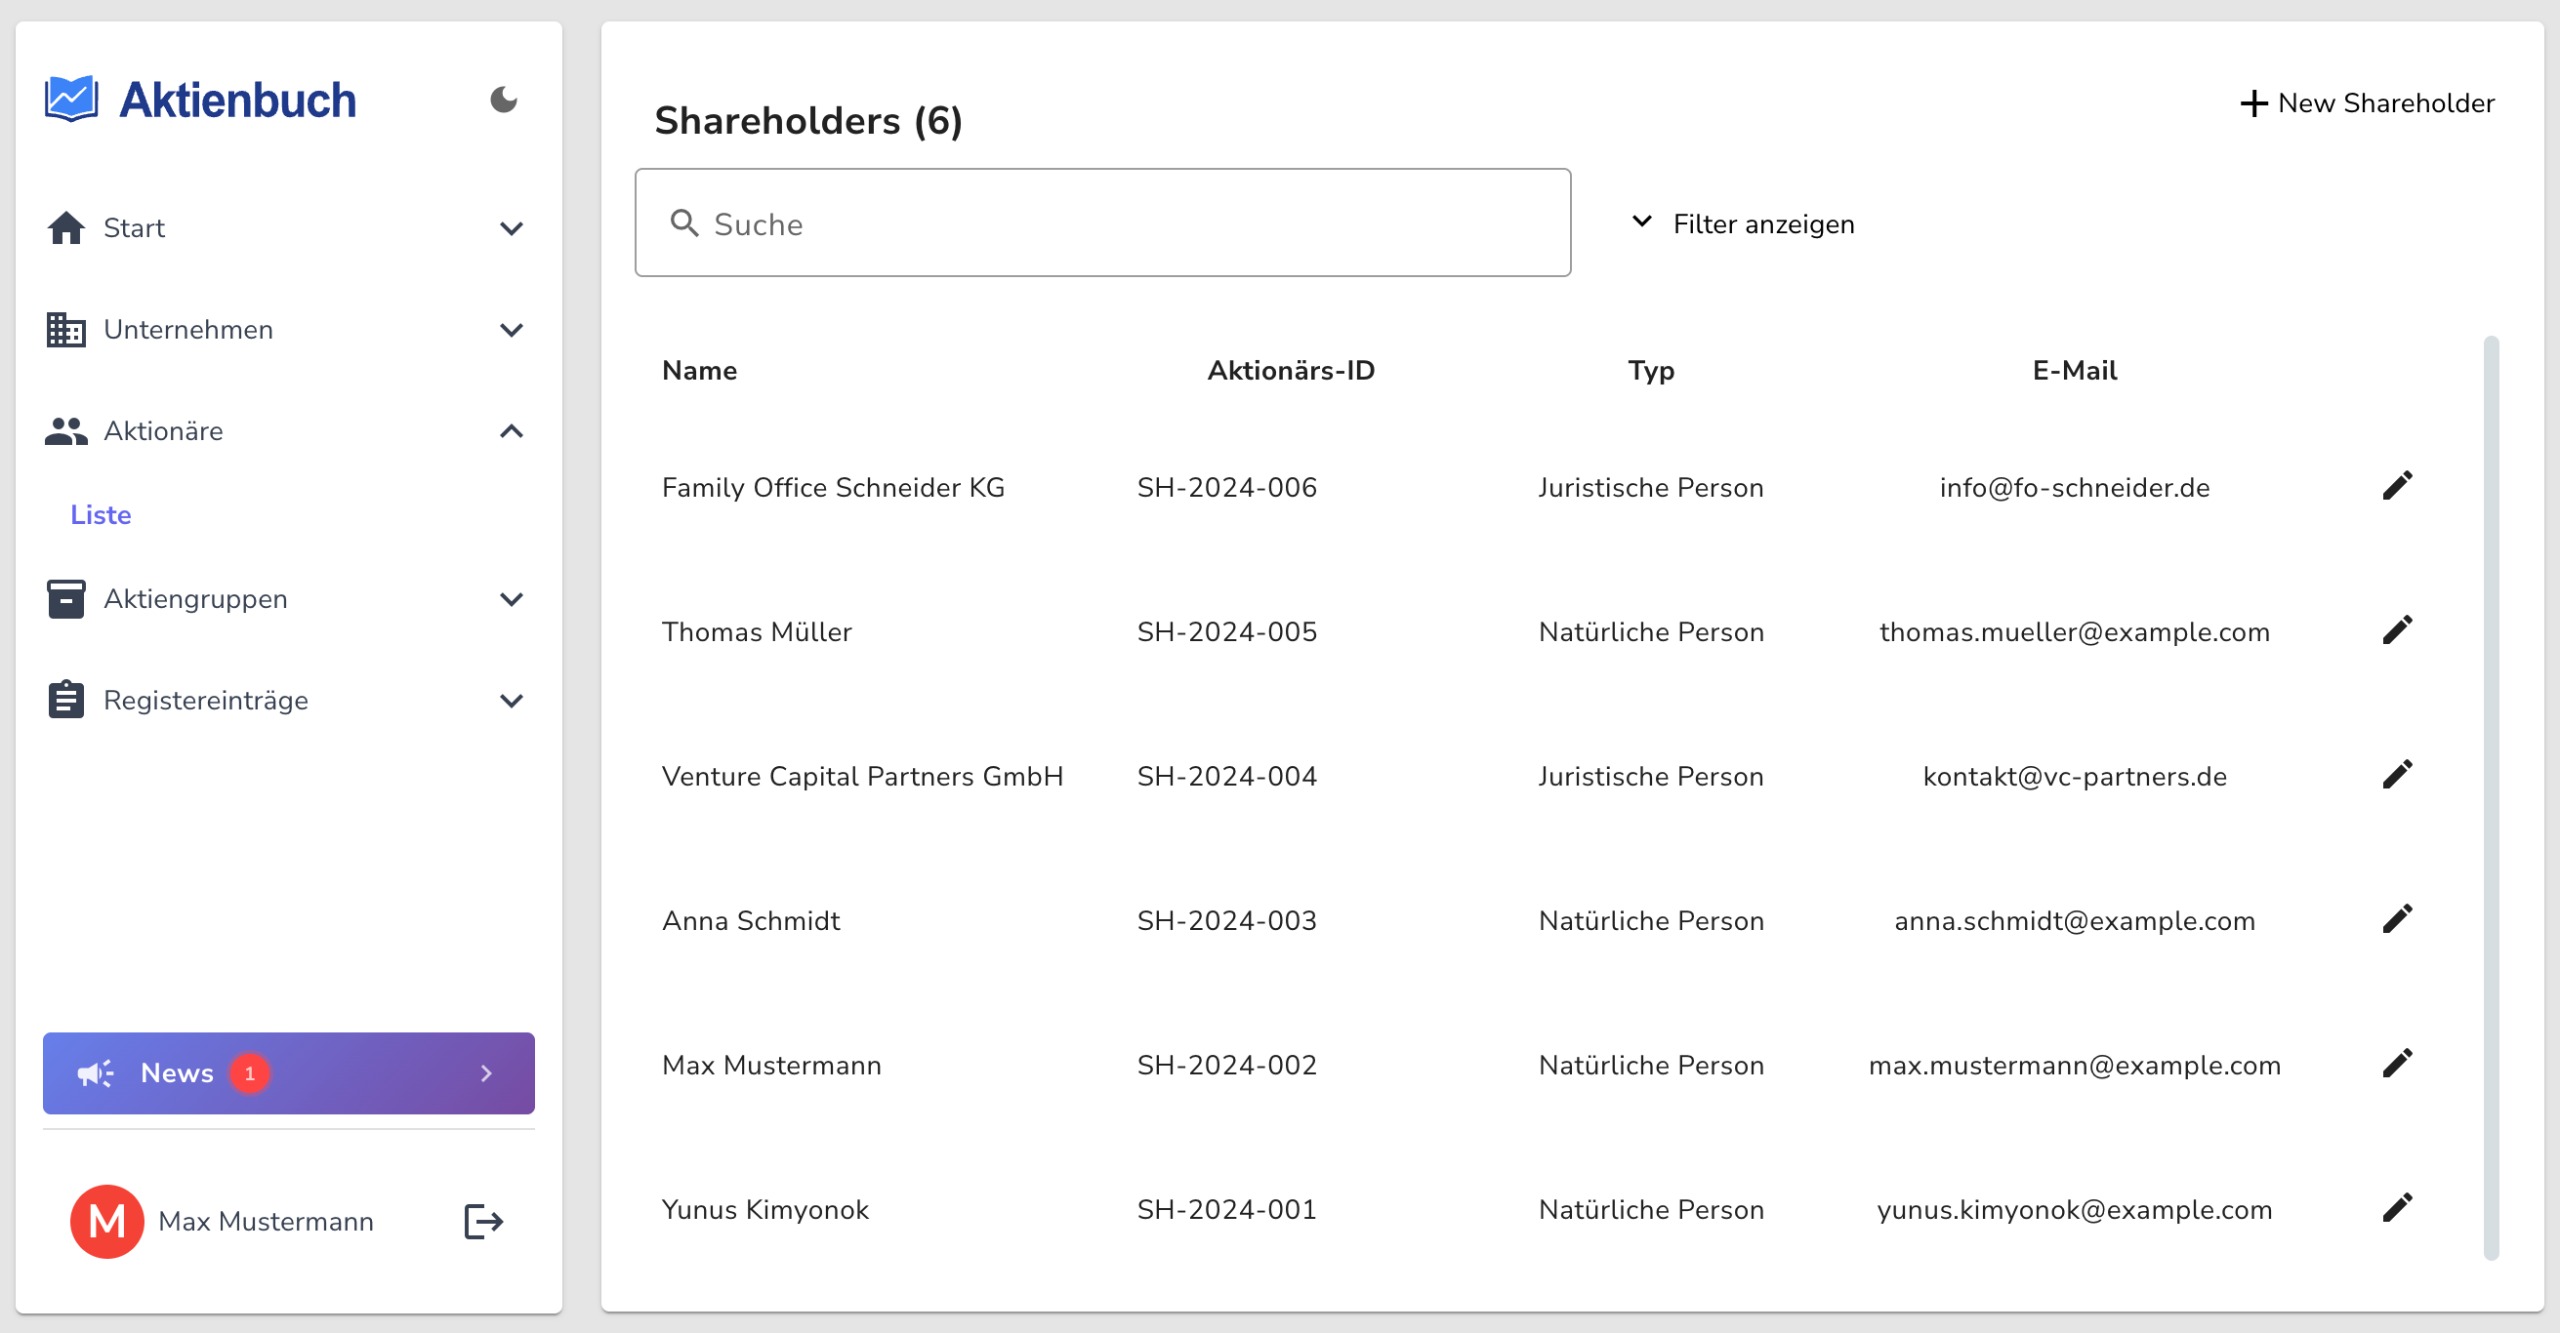Edit Venture Capital Partners GmbH entry
The height and width of the screenshot is (1333, 2560).
[x=2397, y=775]
